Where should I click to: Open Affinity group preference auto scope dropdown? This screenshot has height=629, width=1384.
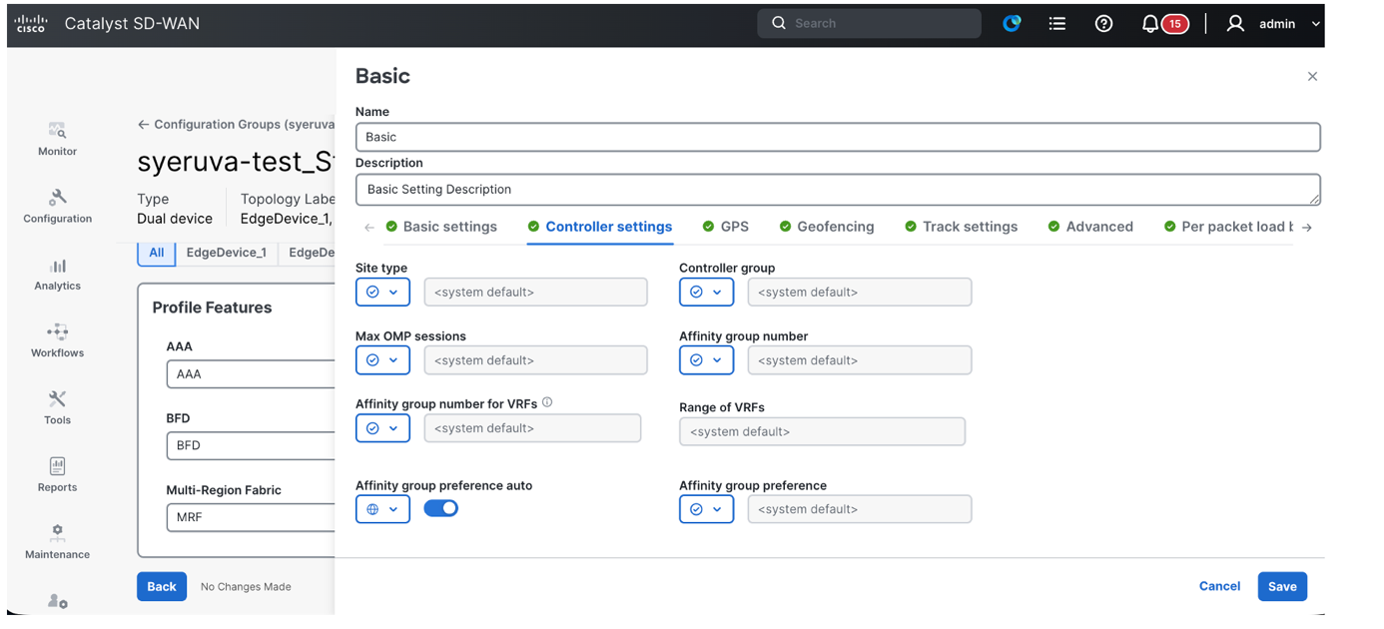click(383, 509)
